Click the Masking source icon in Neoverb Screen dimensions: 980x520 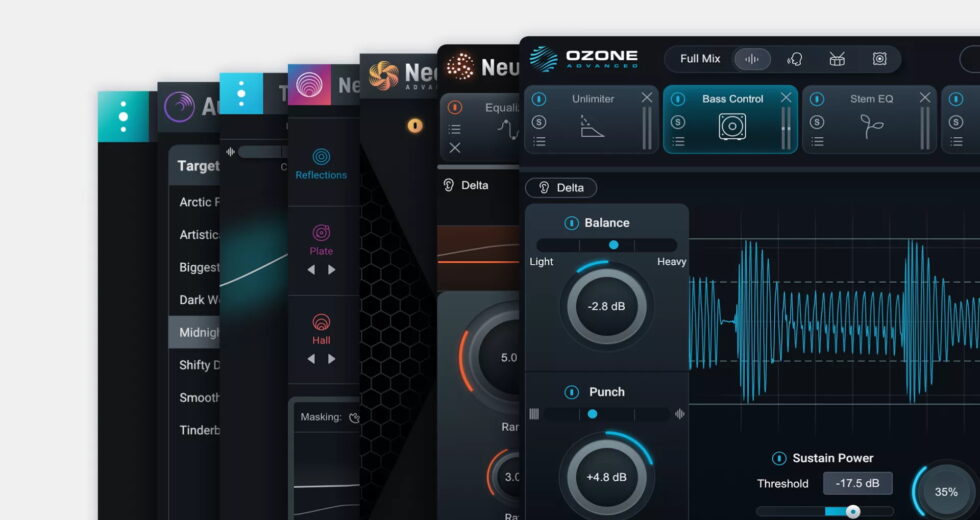pyautogui.click(x=354, y=418)
